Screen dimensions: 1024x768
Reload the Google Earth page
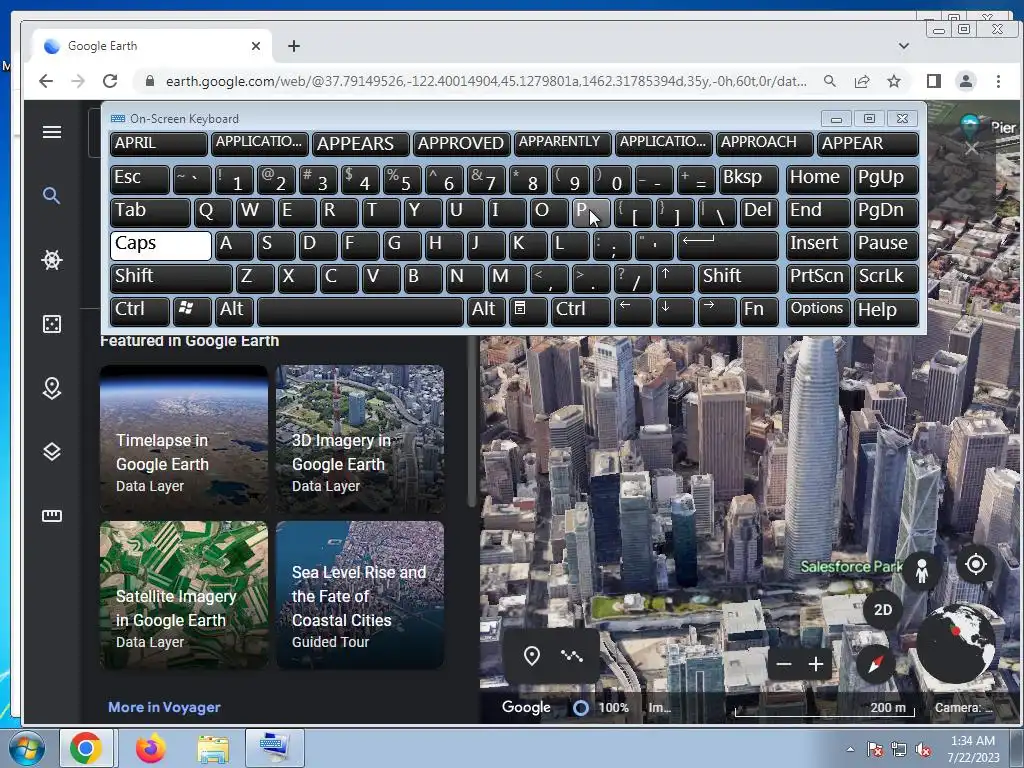110,81
